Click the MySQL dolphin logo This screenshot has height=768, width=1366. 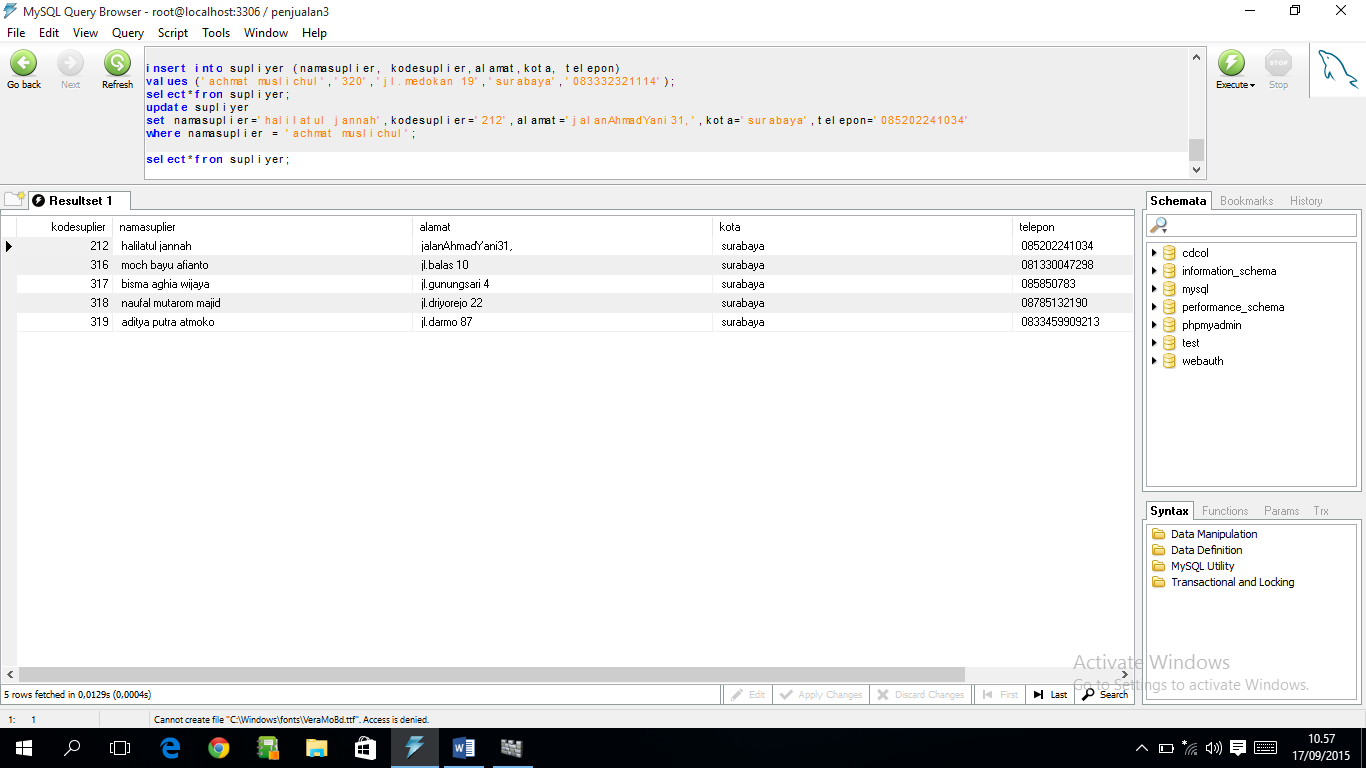[x=1337, y=70]
